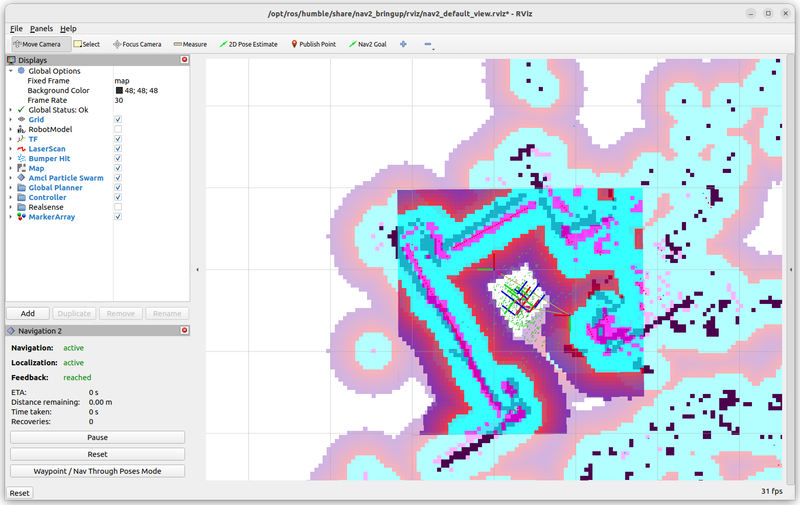
Task: Click Waypoint / Nav Through Poses Mode
Action: [x=97, y=471]
